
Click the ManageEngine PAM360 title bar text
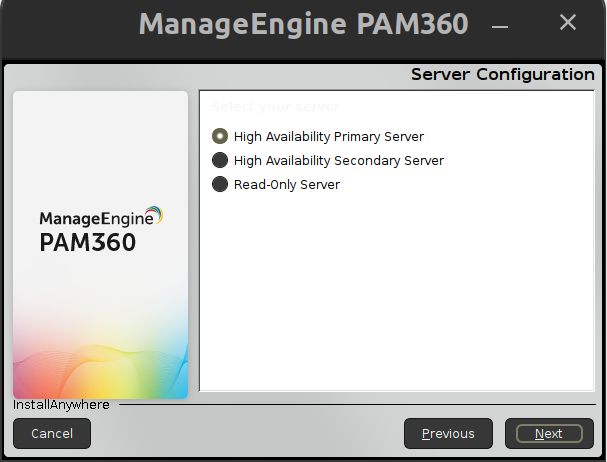coord(304,24)
